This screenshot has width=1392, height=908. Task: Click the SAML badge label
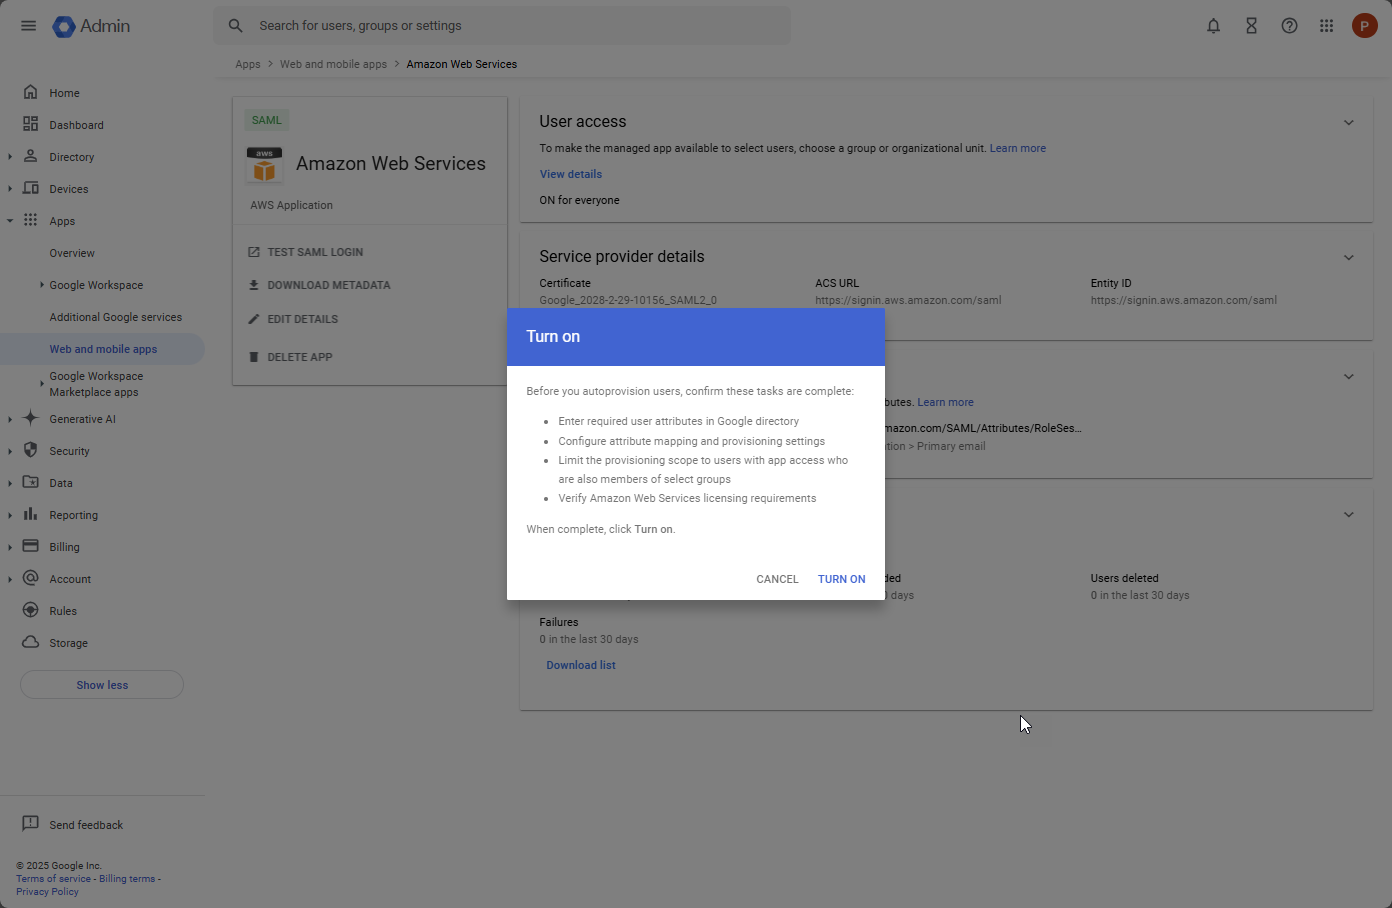267,120
